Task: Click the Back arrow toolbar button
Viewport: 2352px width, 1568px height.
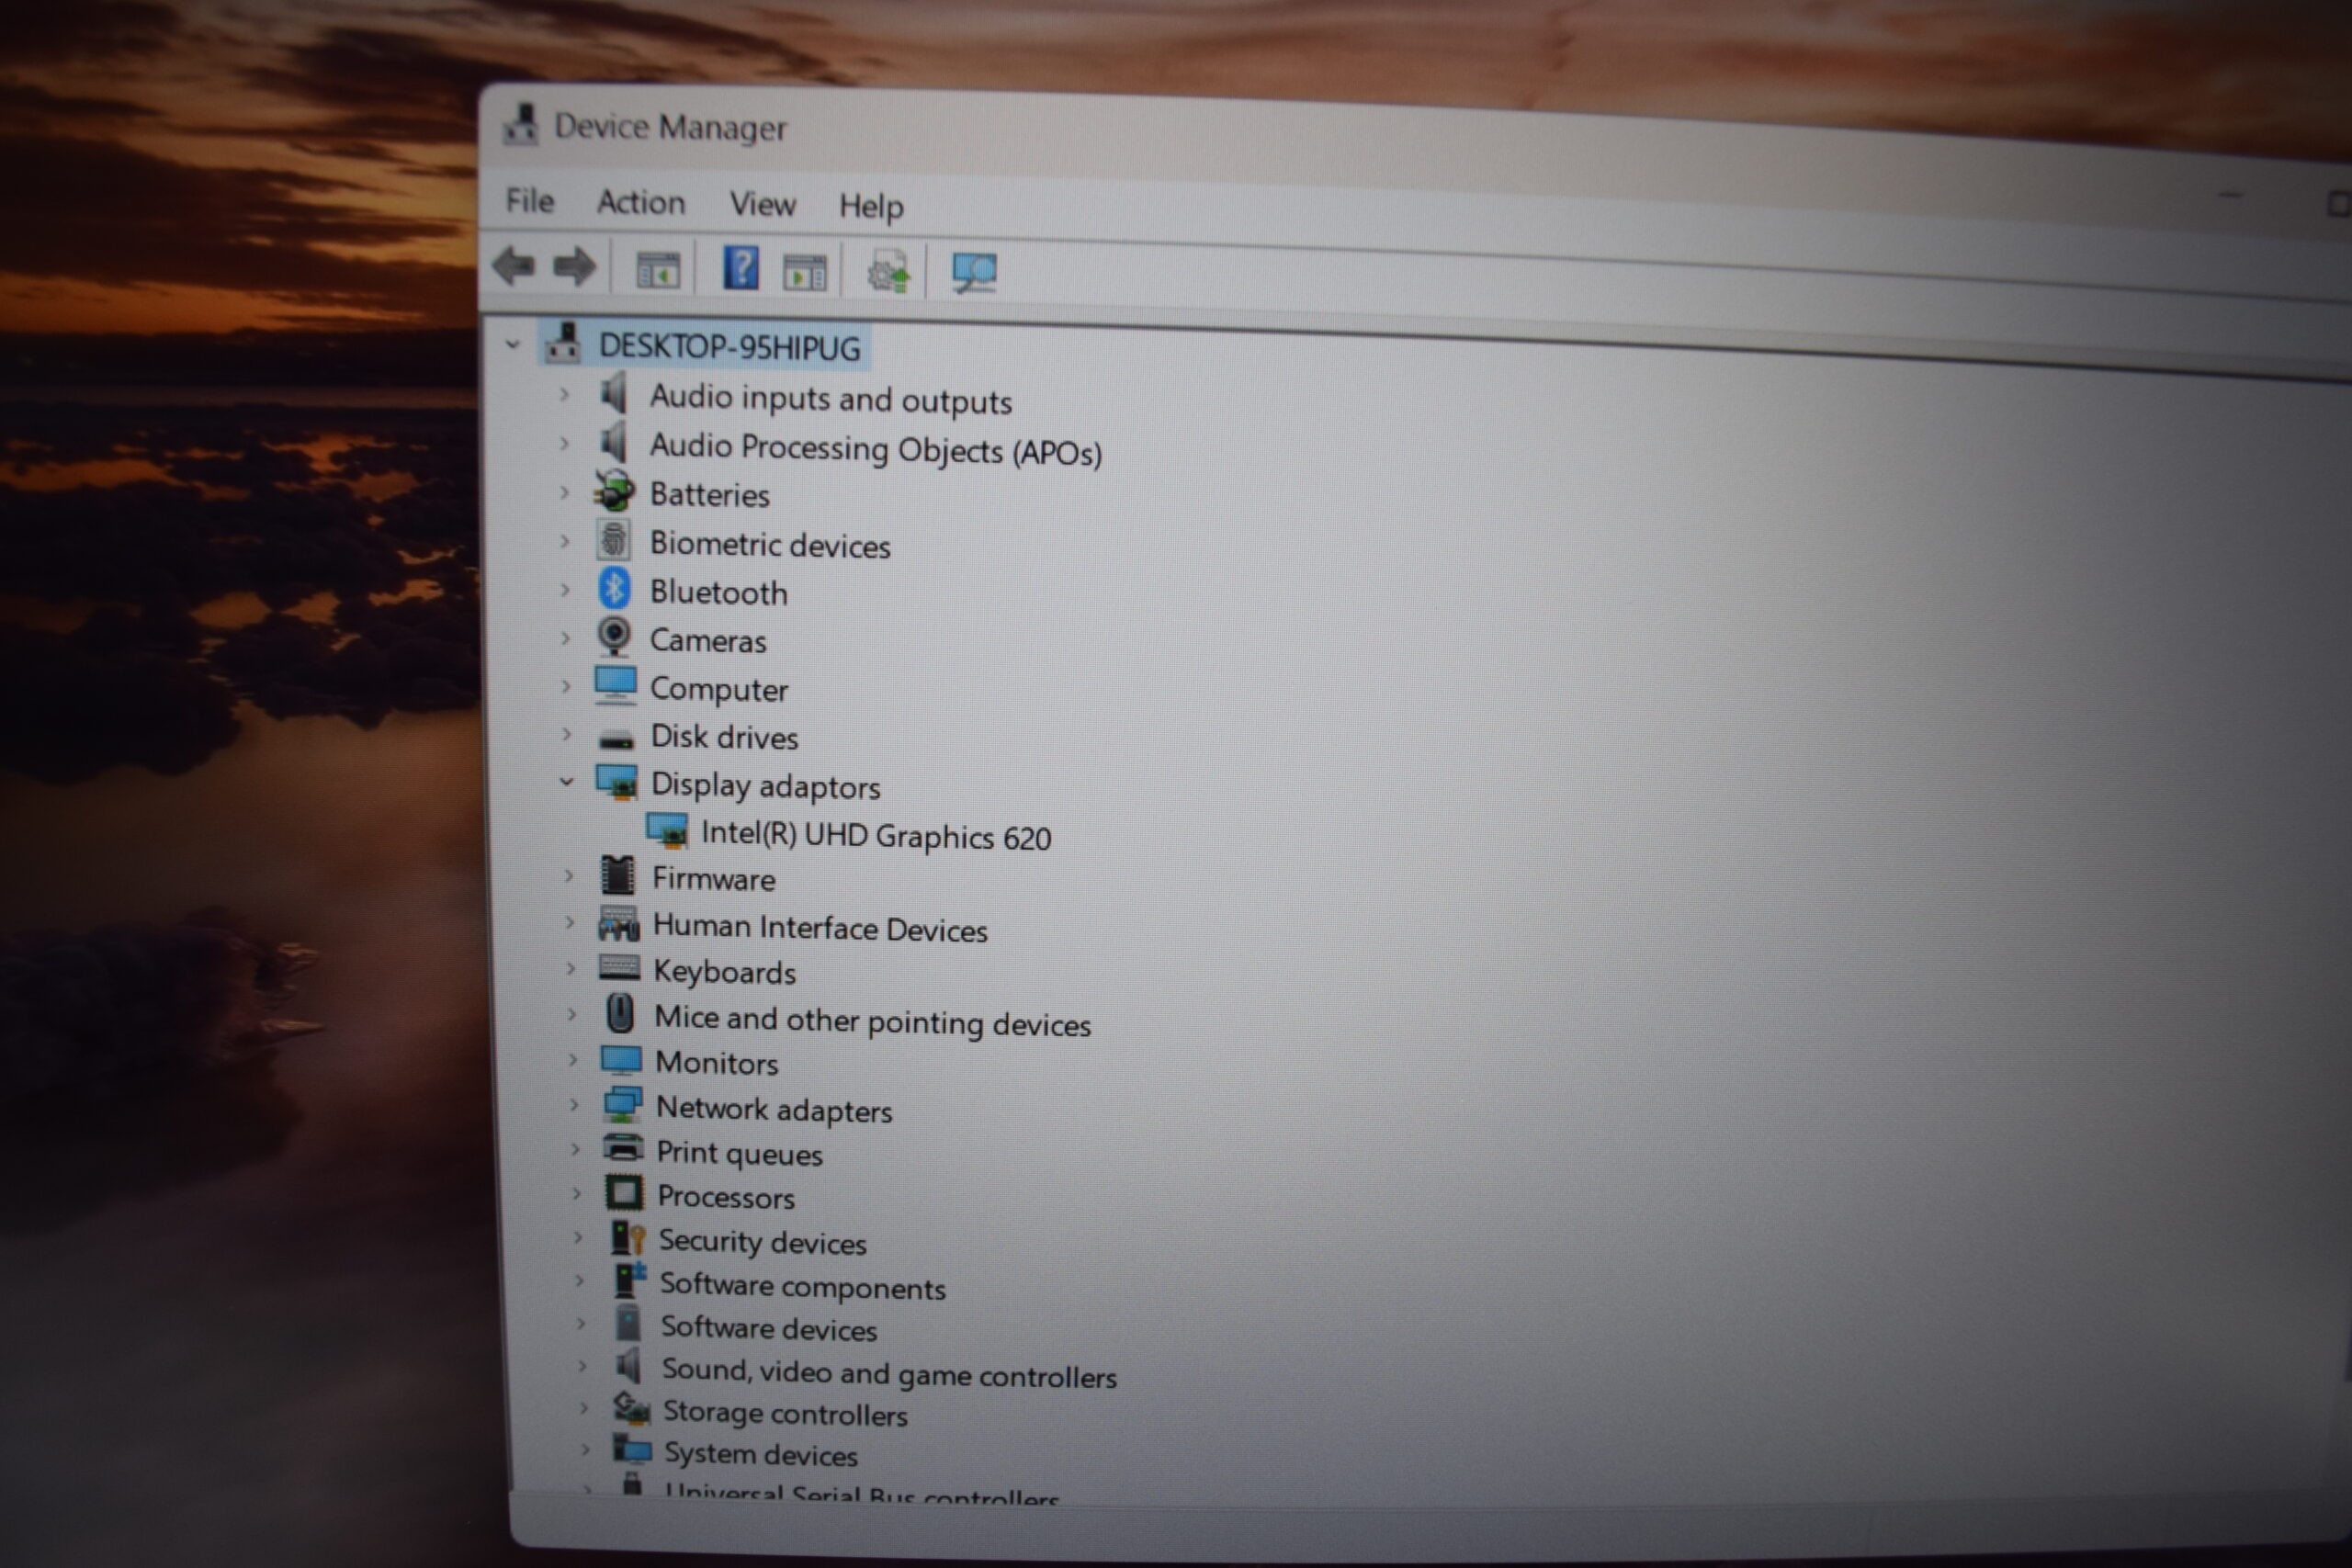Action: 515,266
